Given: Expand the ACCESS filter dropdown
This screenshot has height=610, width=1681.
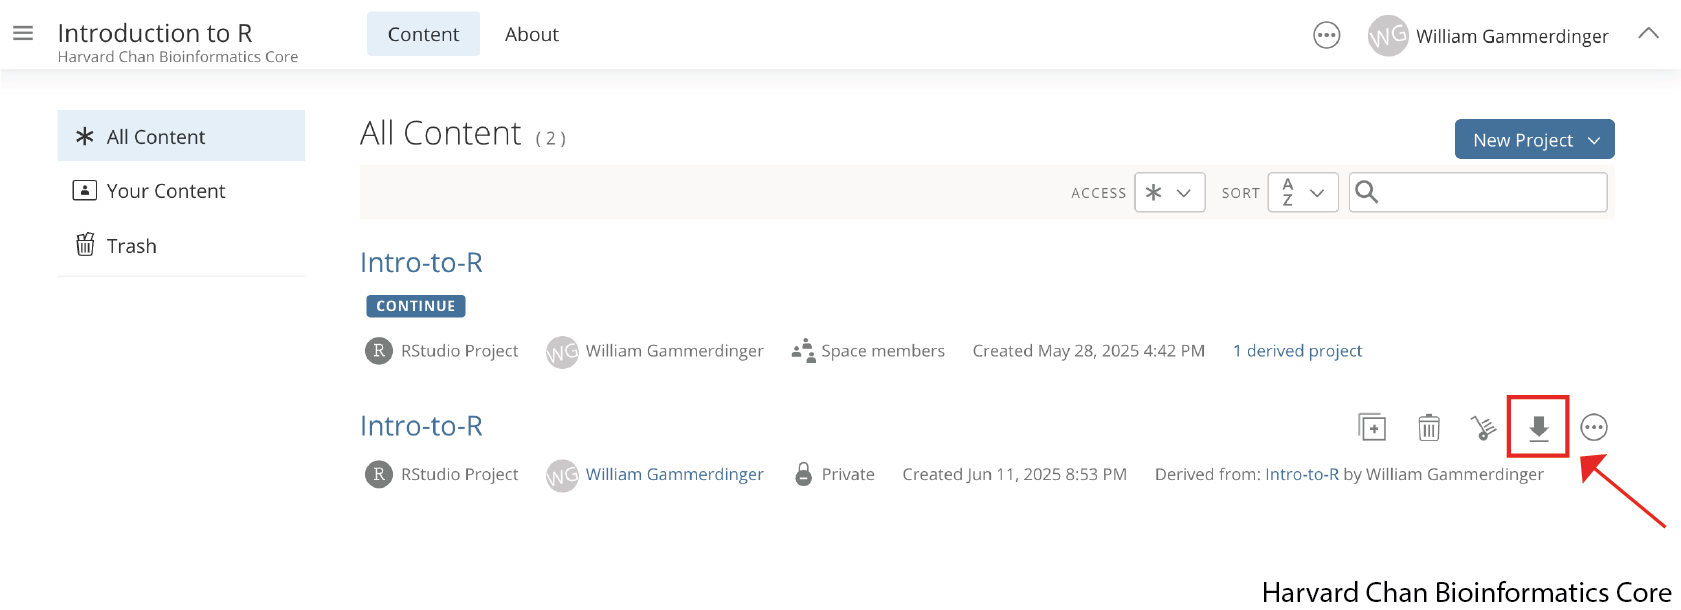Looking at the screenshot, I should pos(1169,192).
